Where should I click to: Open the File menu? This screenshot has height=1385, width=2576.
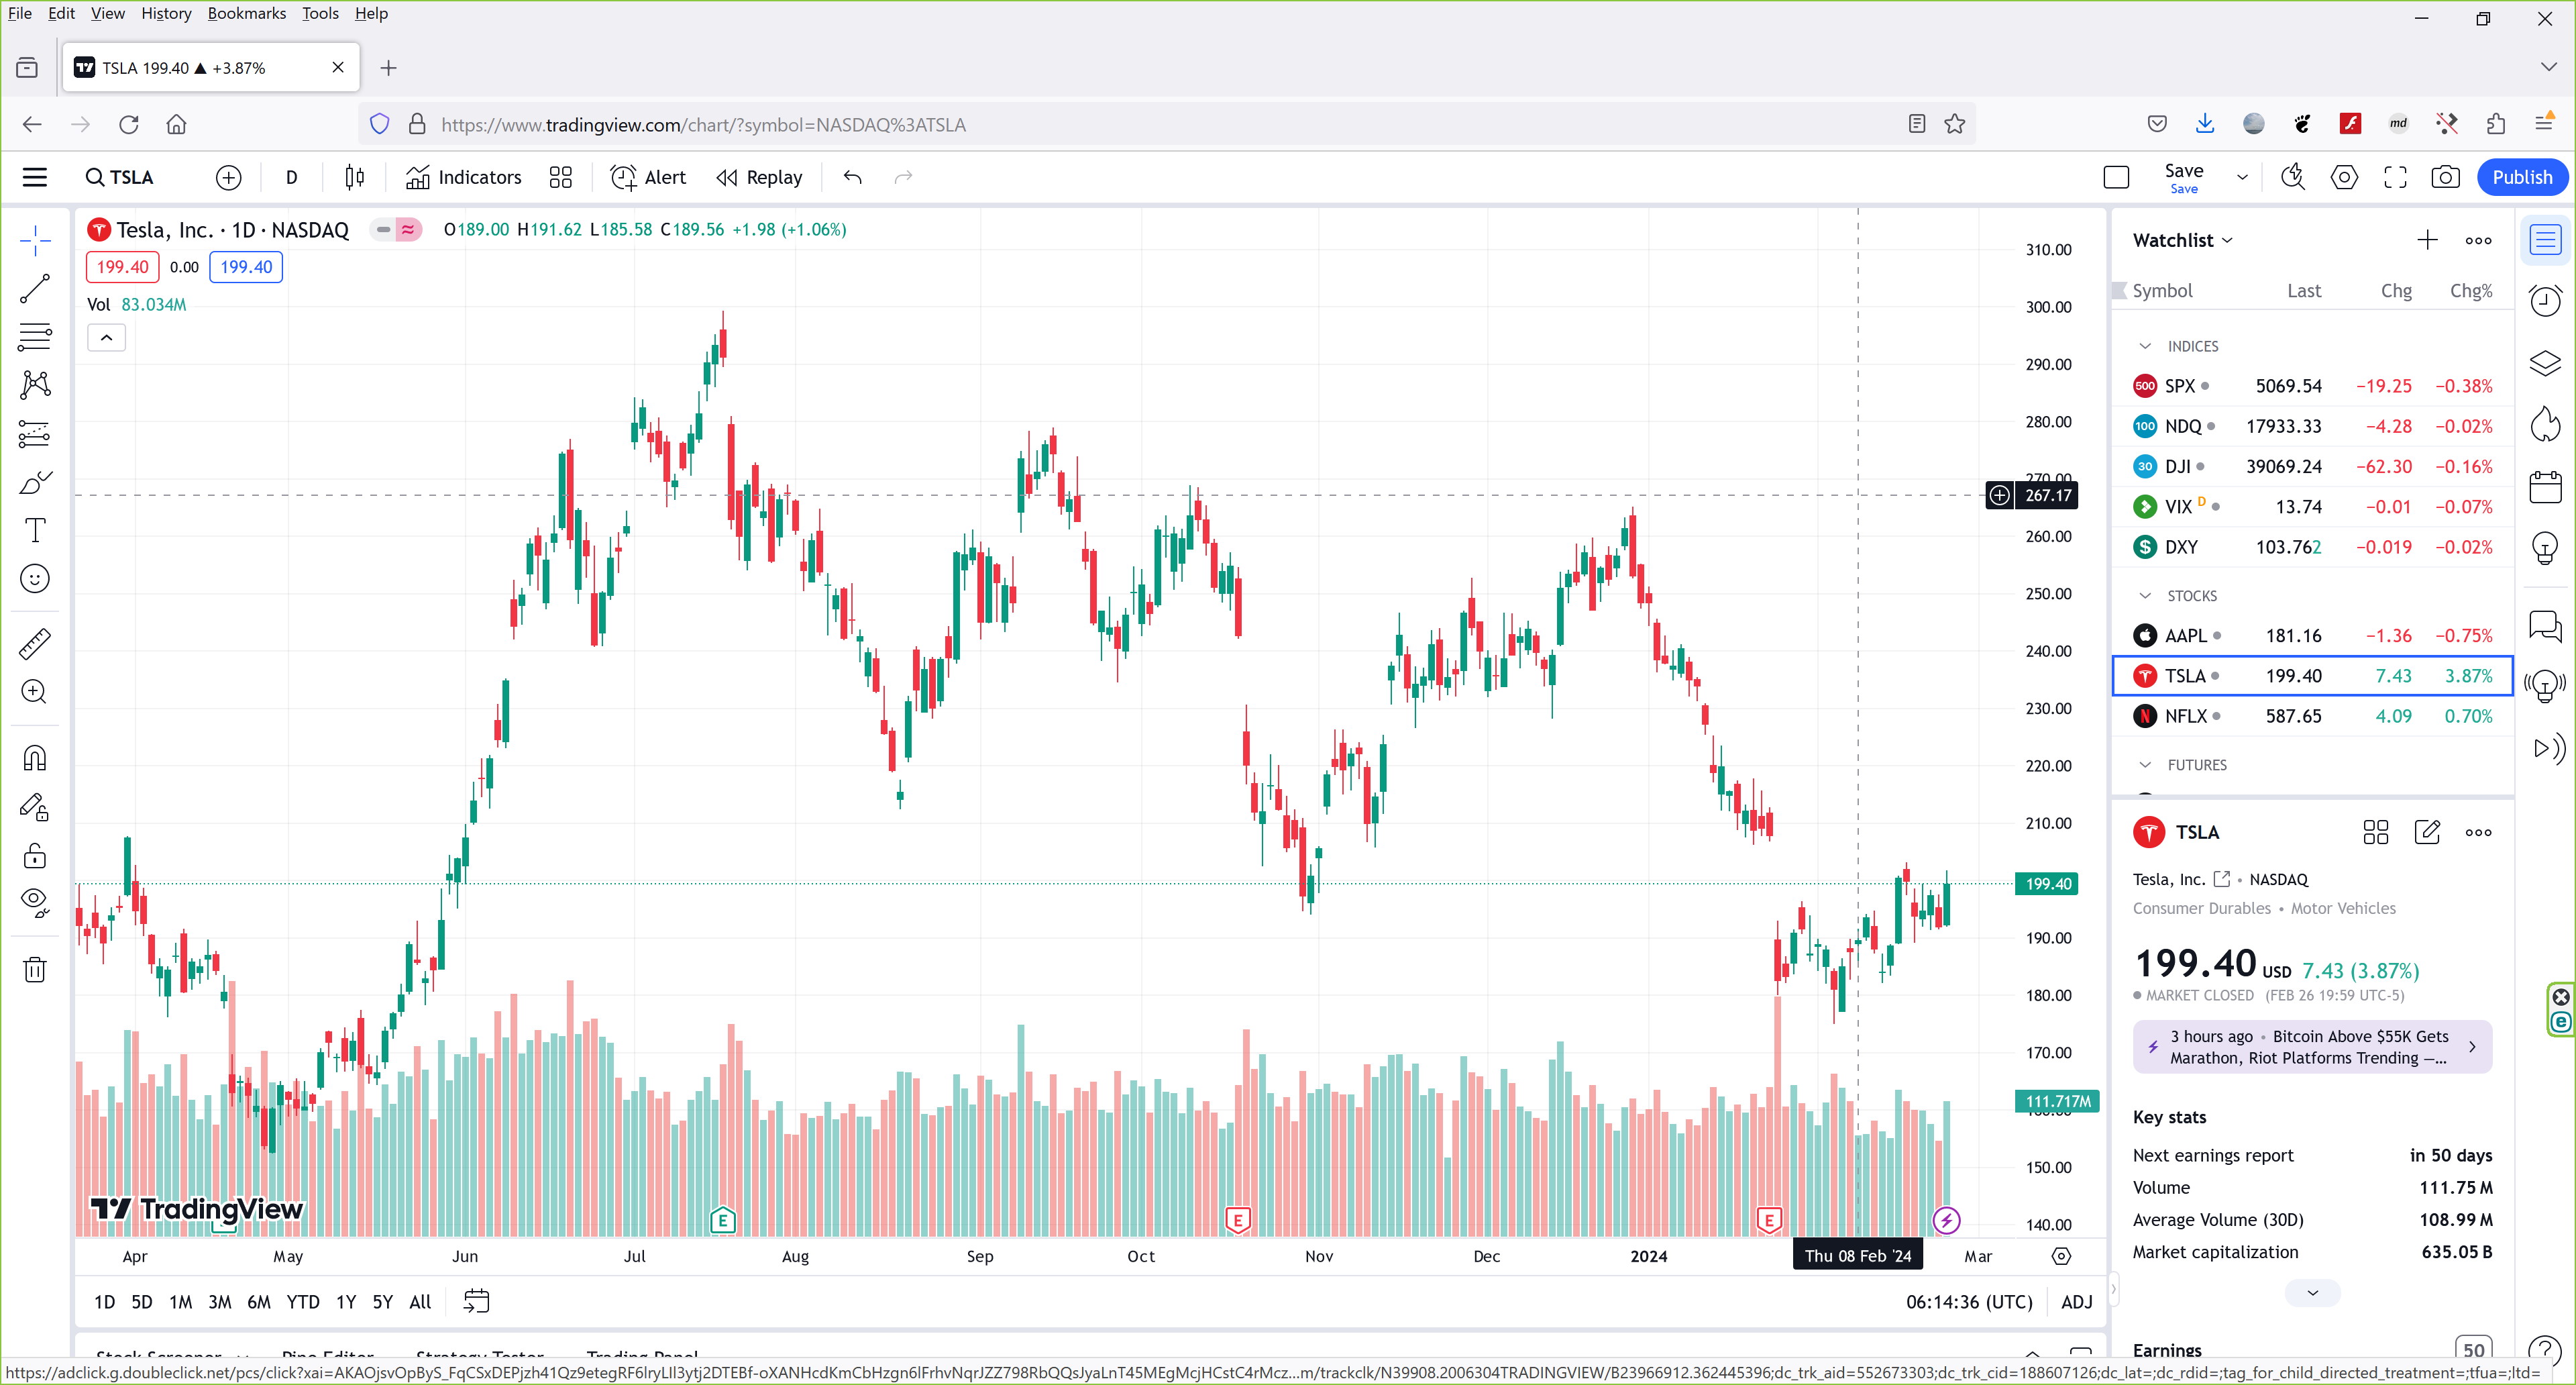tap(19, 13)
